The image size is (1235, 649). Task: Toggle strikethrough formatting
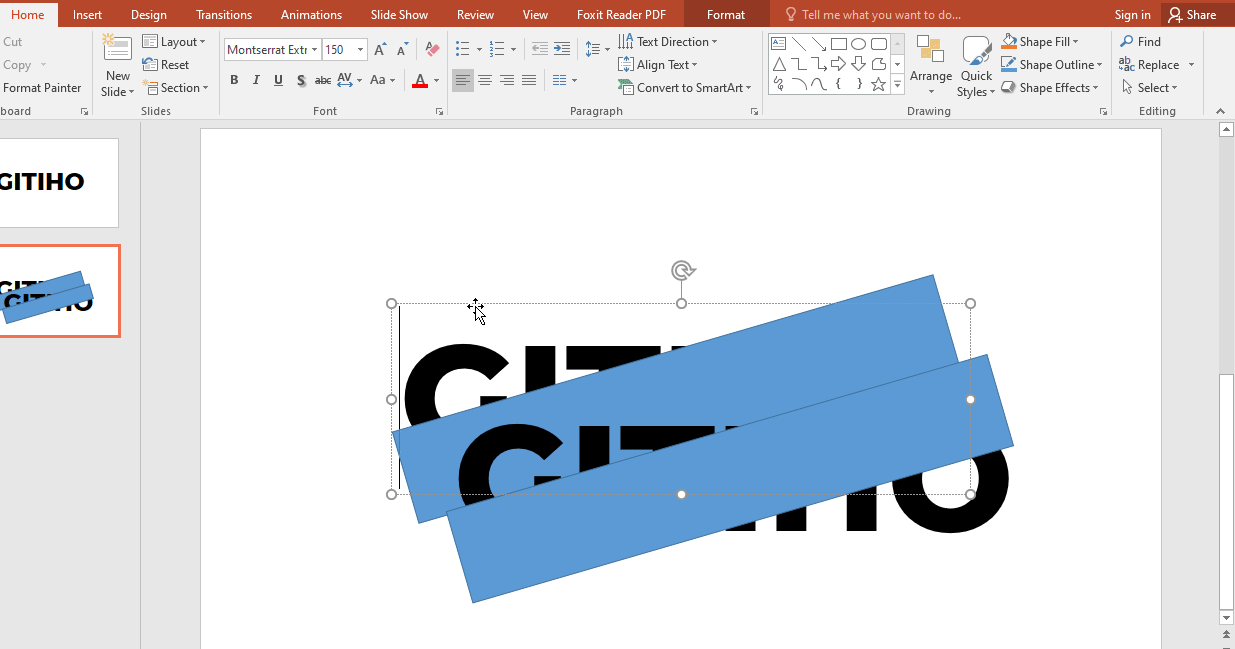(322, 79)
